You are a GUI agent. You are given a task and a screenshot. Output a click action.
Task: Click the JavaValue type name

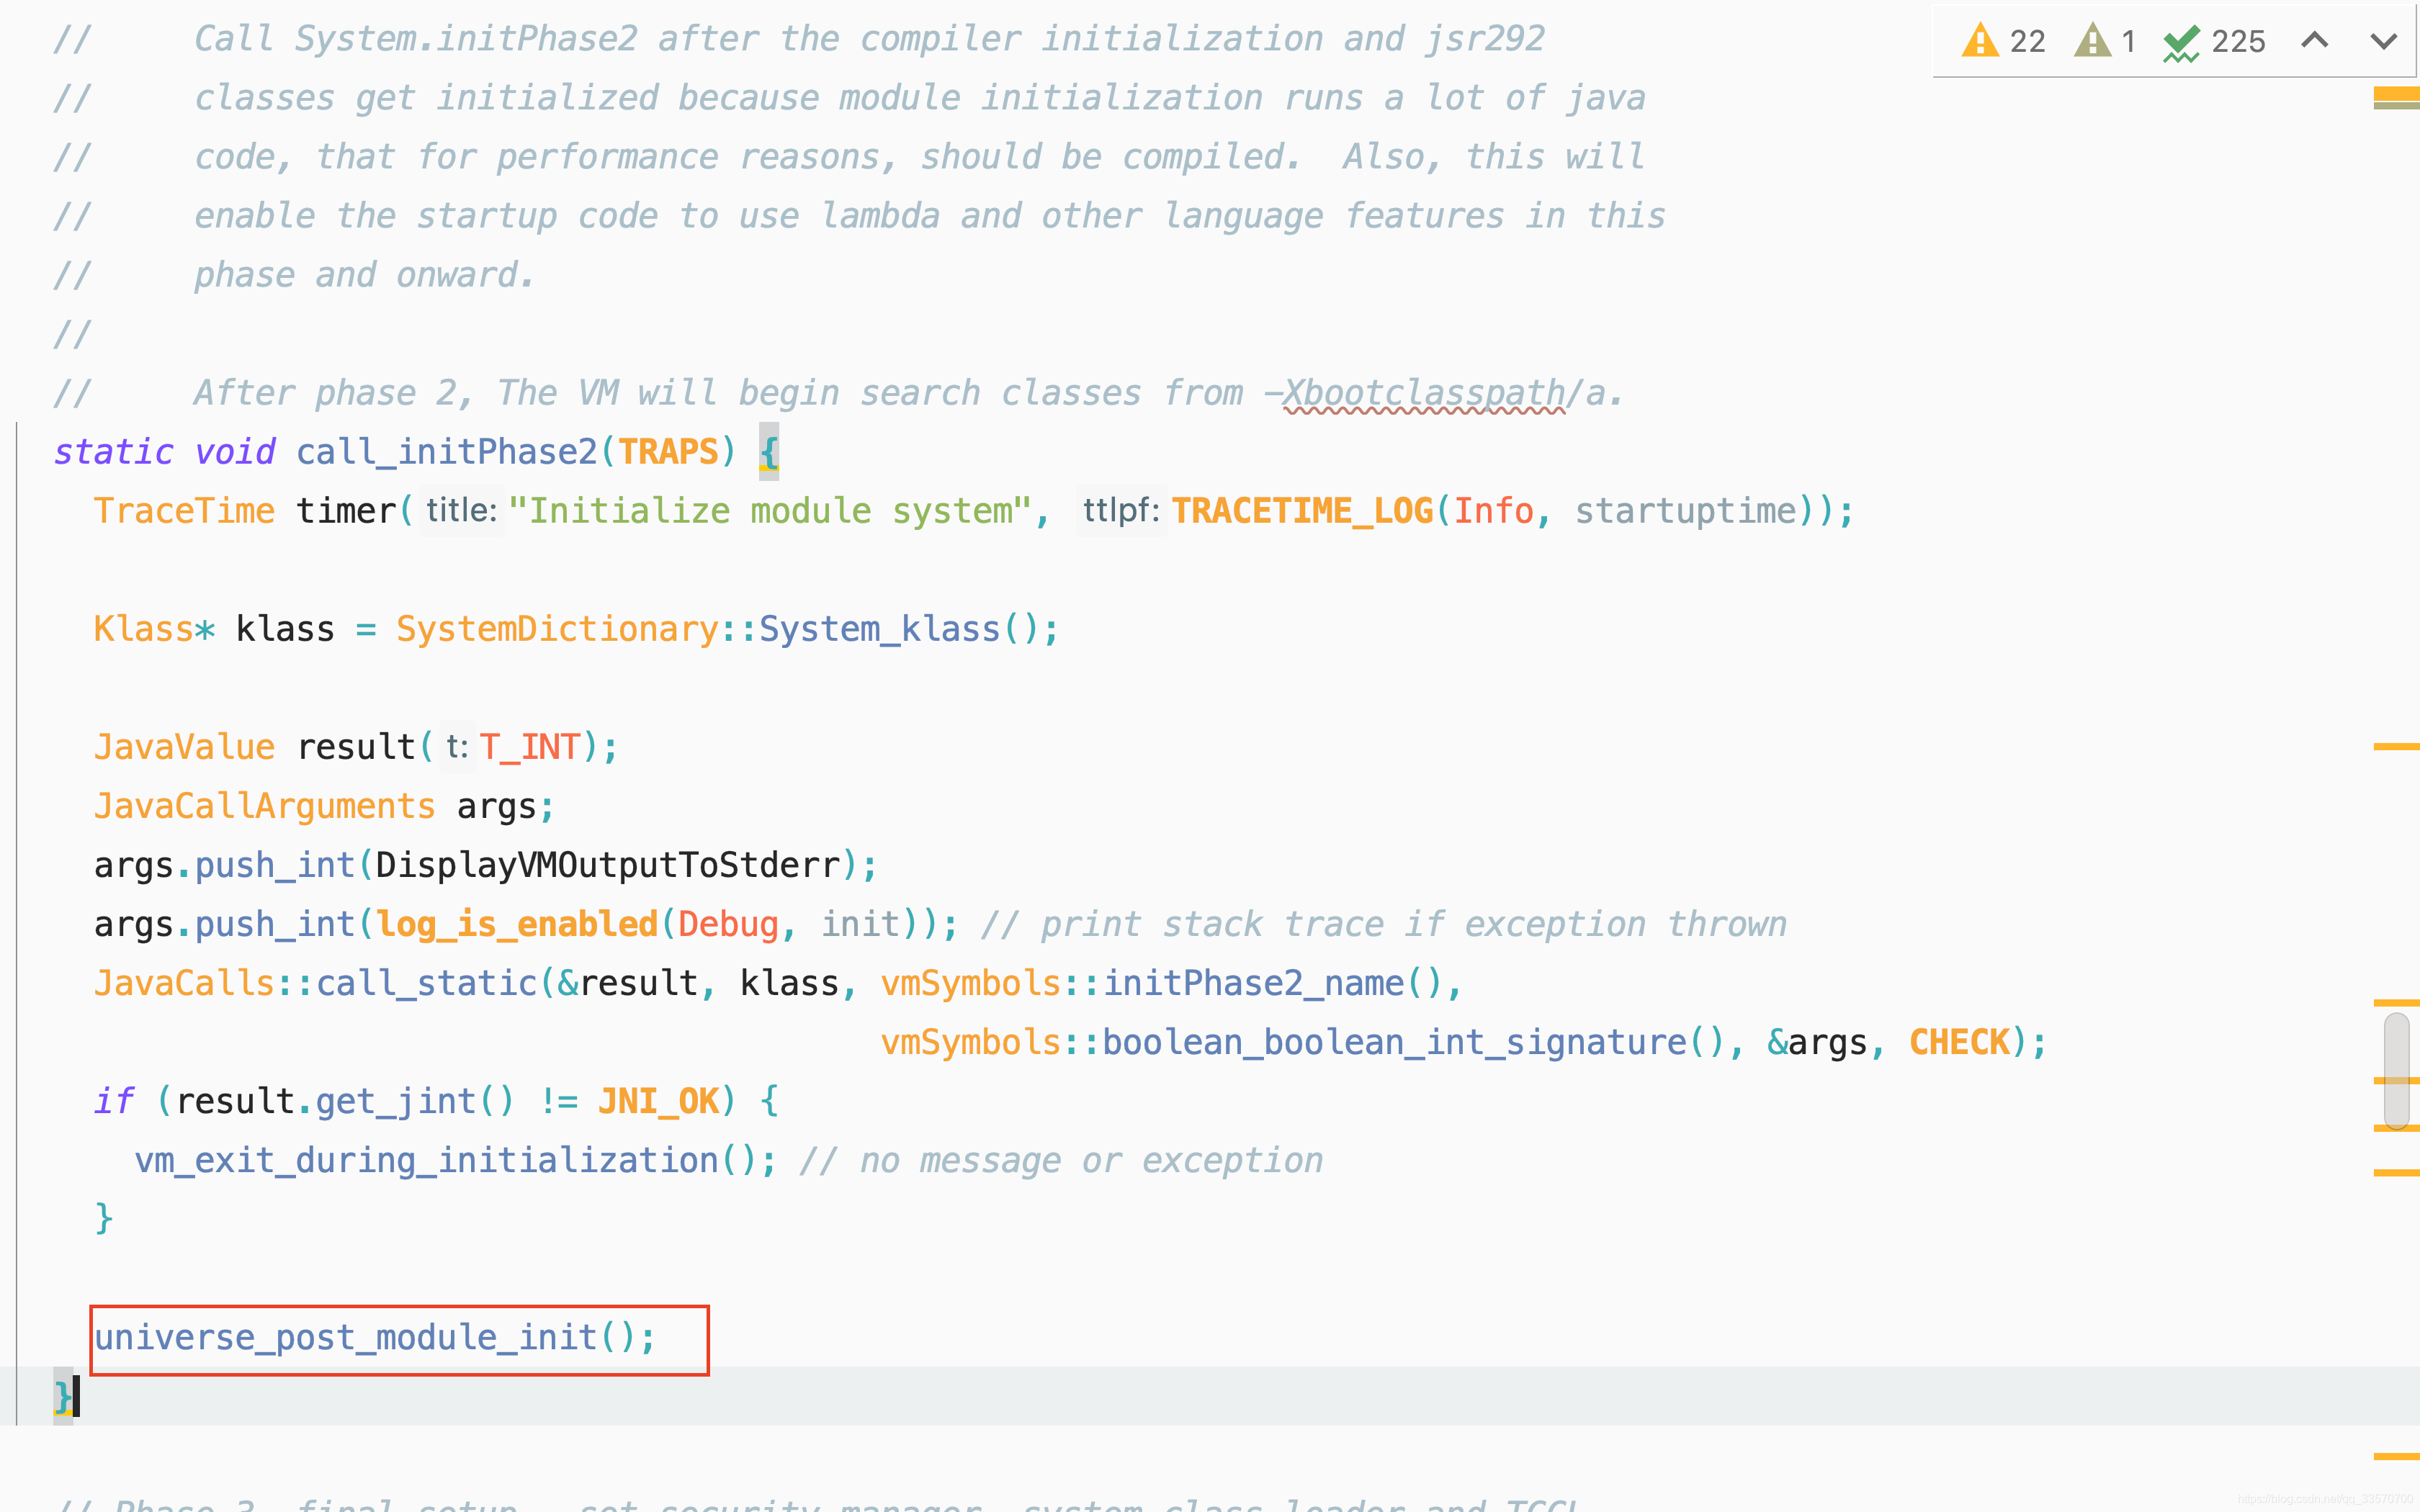[x=184, y=747]
